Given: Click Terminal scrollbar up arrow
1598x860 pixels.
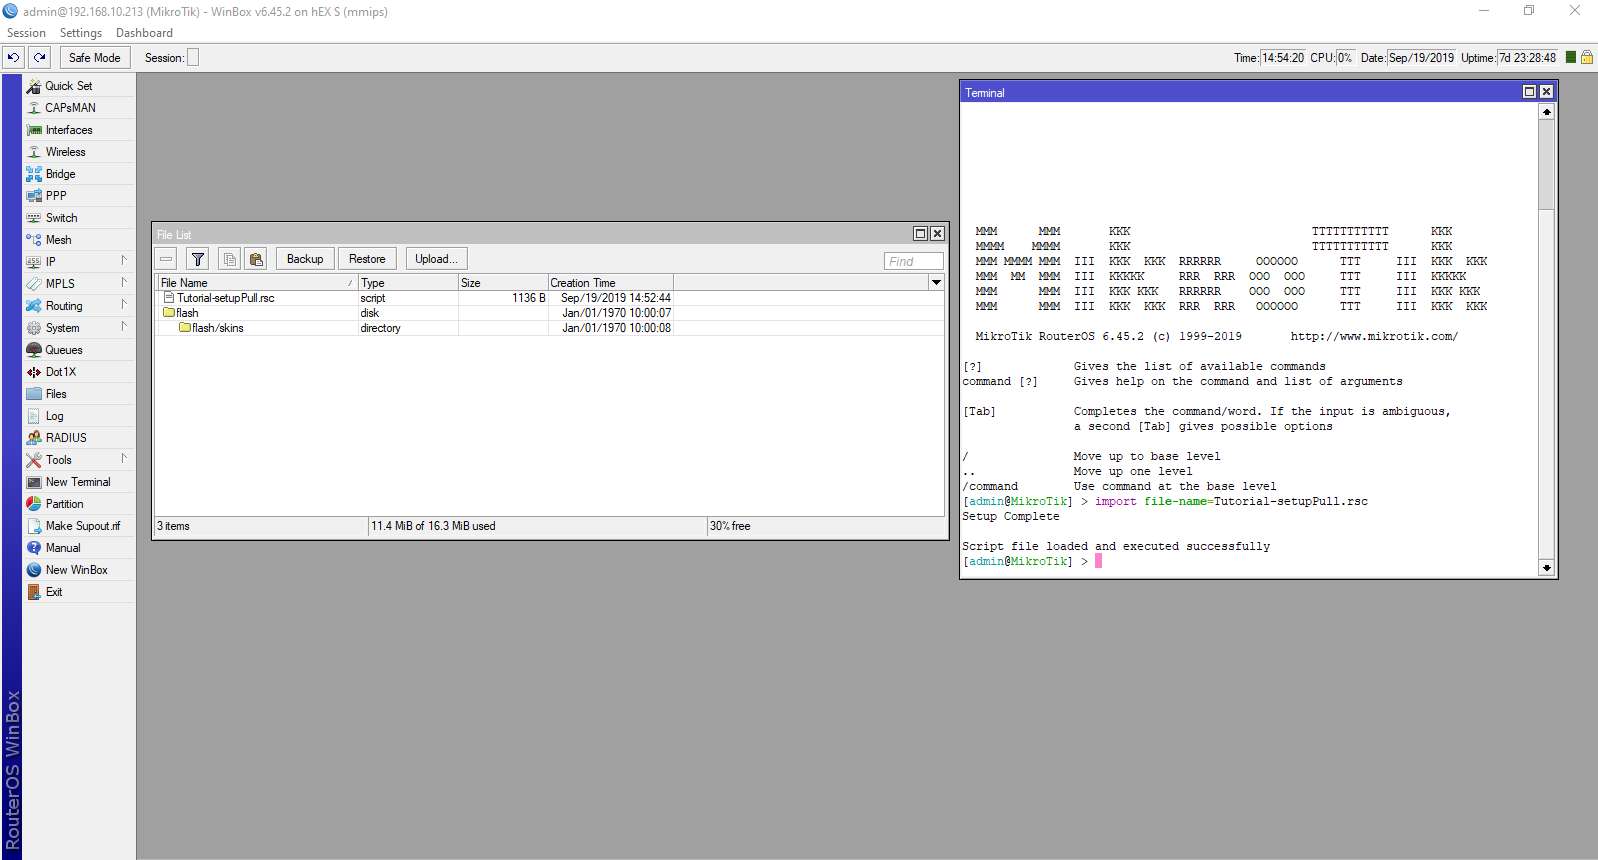Looking at the screenshot, I should (x=1546, y=112).
